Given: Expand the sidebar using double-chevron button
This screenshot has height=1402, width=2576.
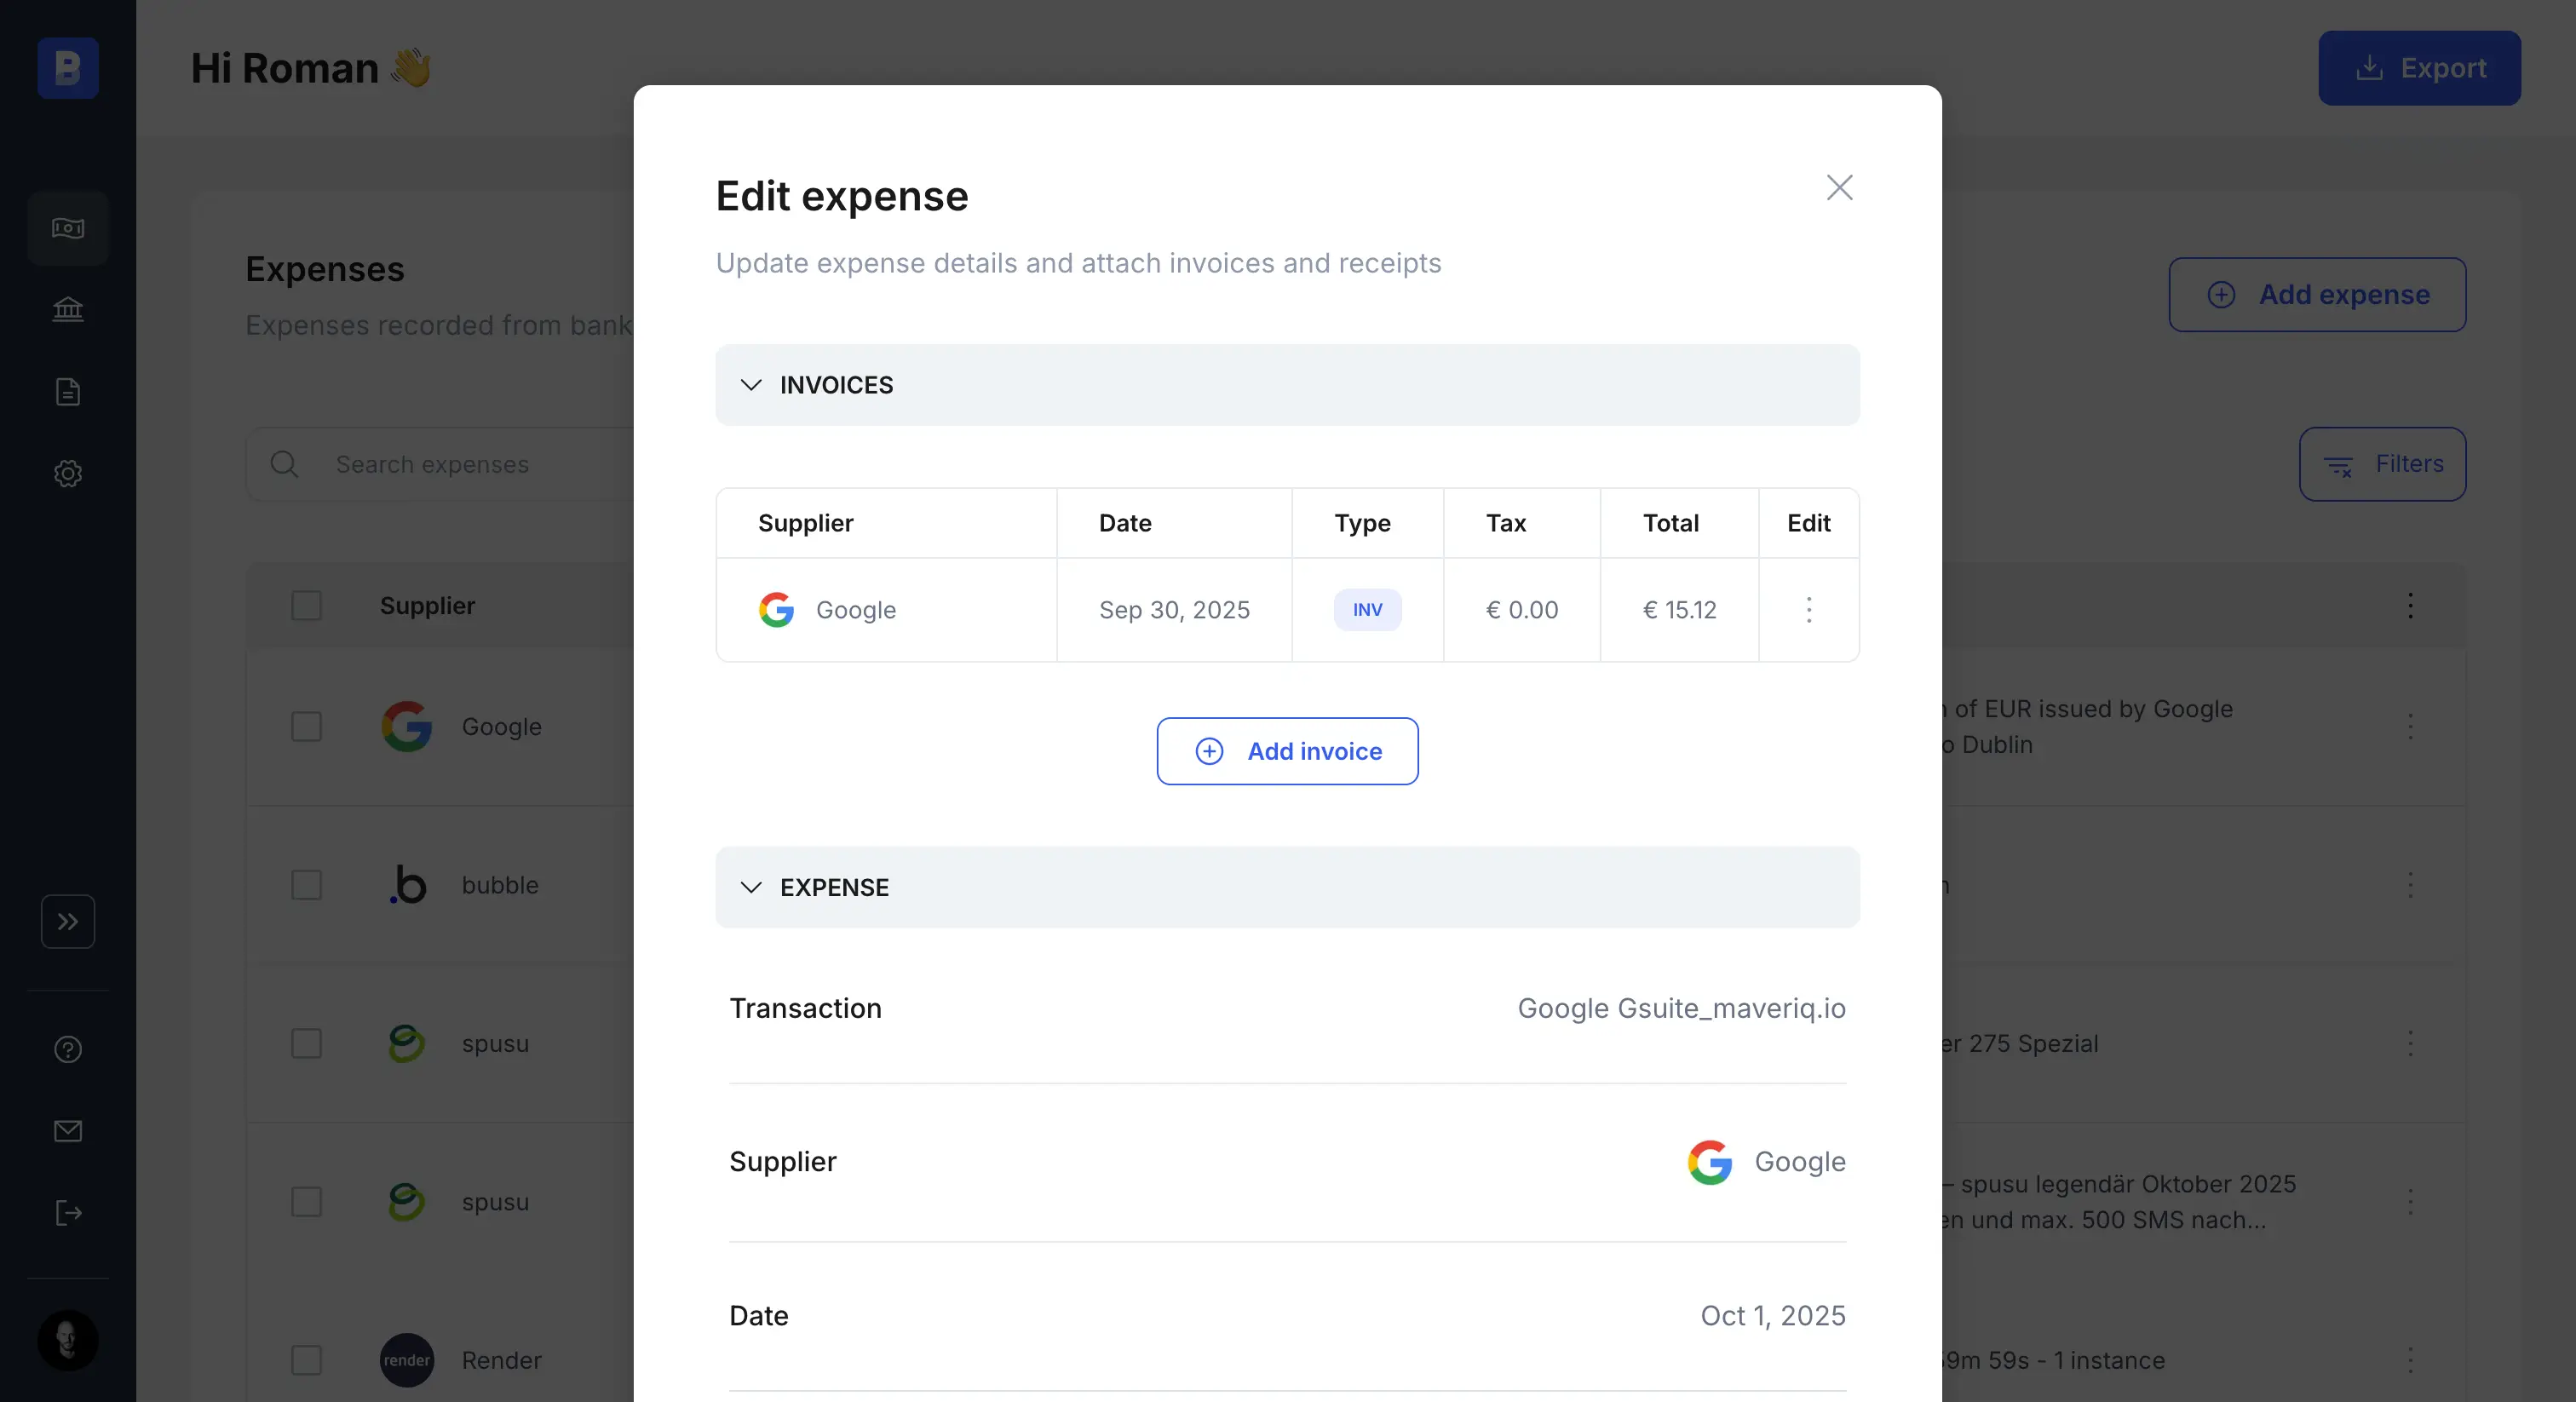Looking at the screenshot, I should [67, 921].
